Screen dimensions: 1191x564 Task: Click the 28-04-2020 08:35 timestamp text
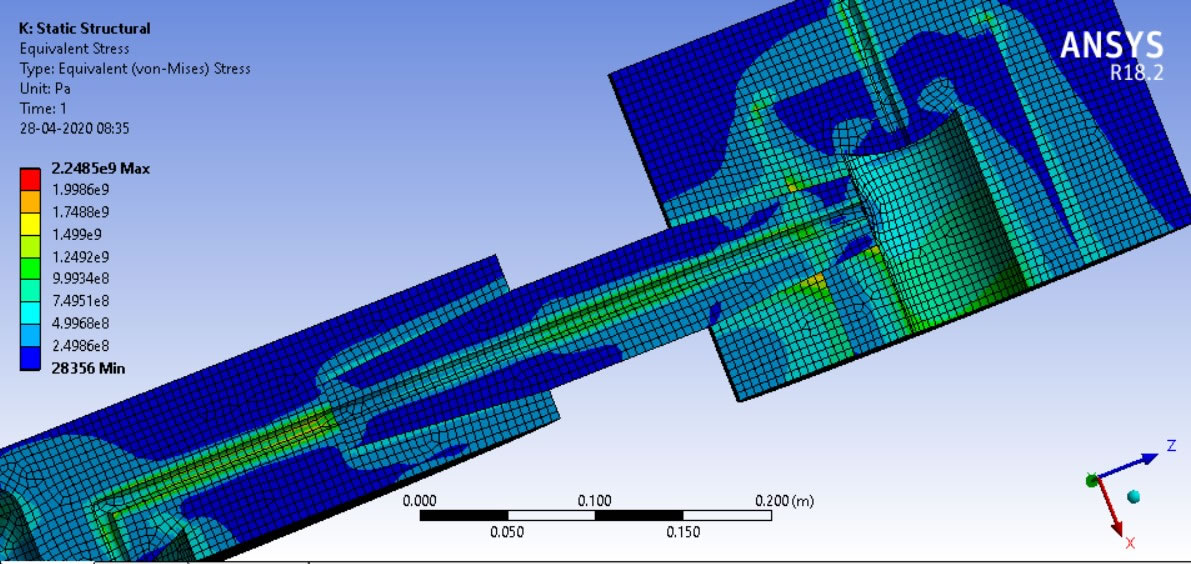click(x=74, y=128)
